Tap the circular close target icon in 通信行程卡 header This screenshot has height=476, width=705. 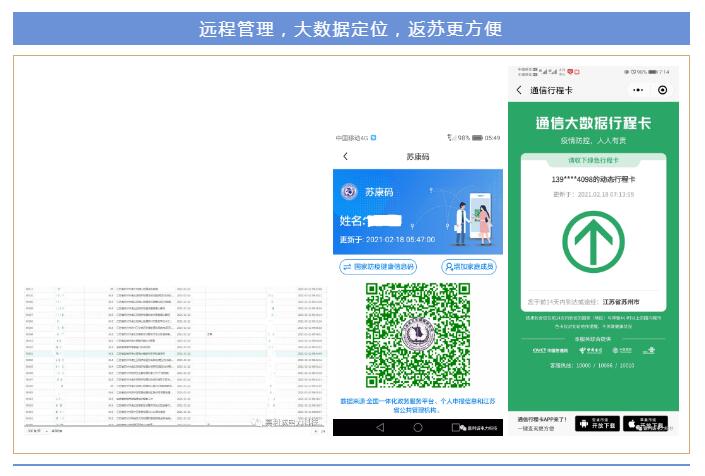pyautogui.click(x=662, y=90)
